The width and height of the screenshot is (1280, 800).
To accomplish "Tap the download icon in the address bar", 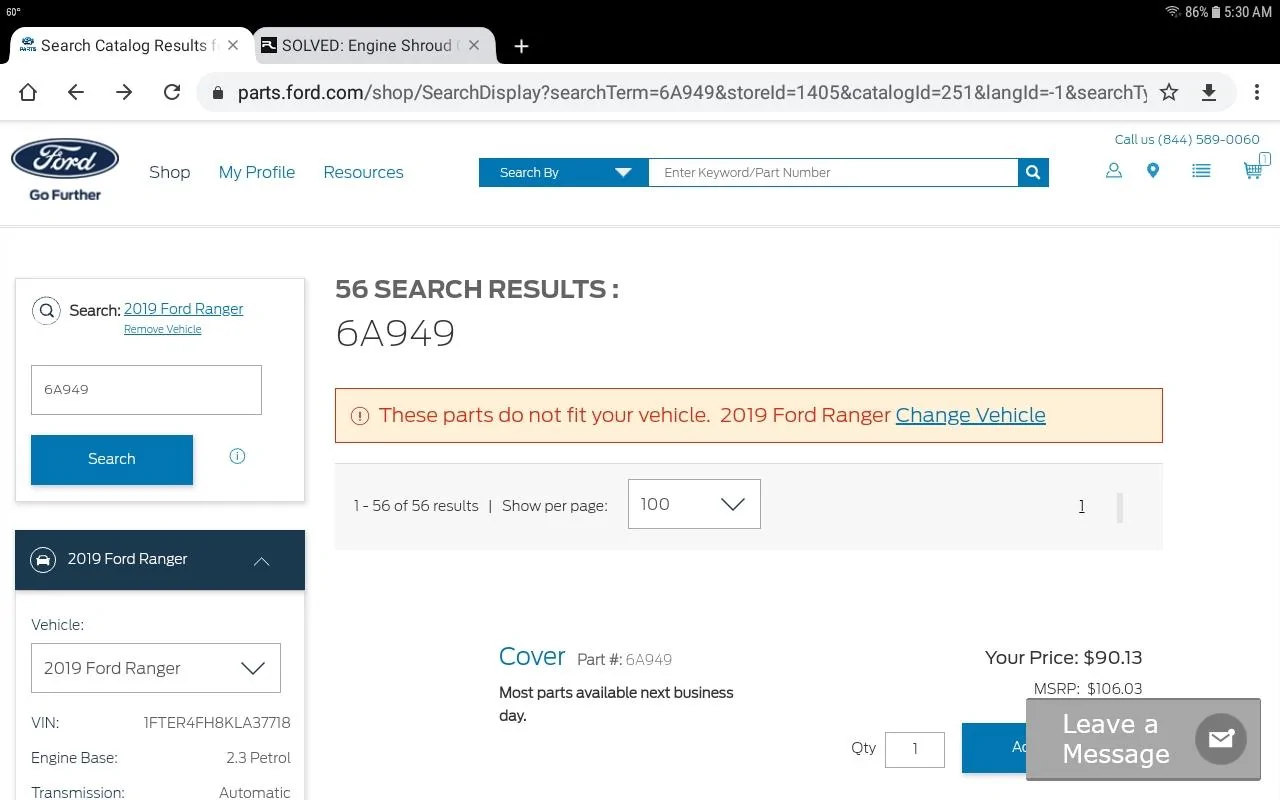I will point(1209,92).
